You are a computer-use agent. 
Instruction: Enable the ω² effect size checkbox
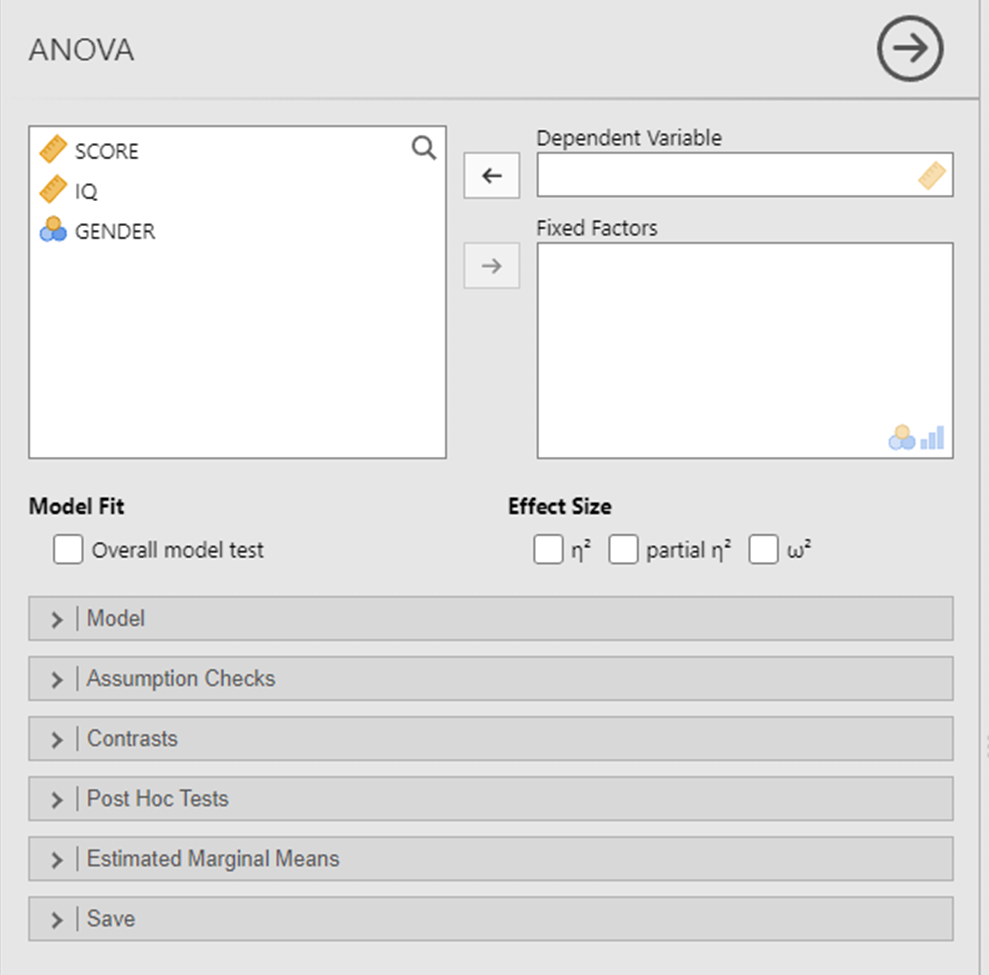(x=763, y=550)
